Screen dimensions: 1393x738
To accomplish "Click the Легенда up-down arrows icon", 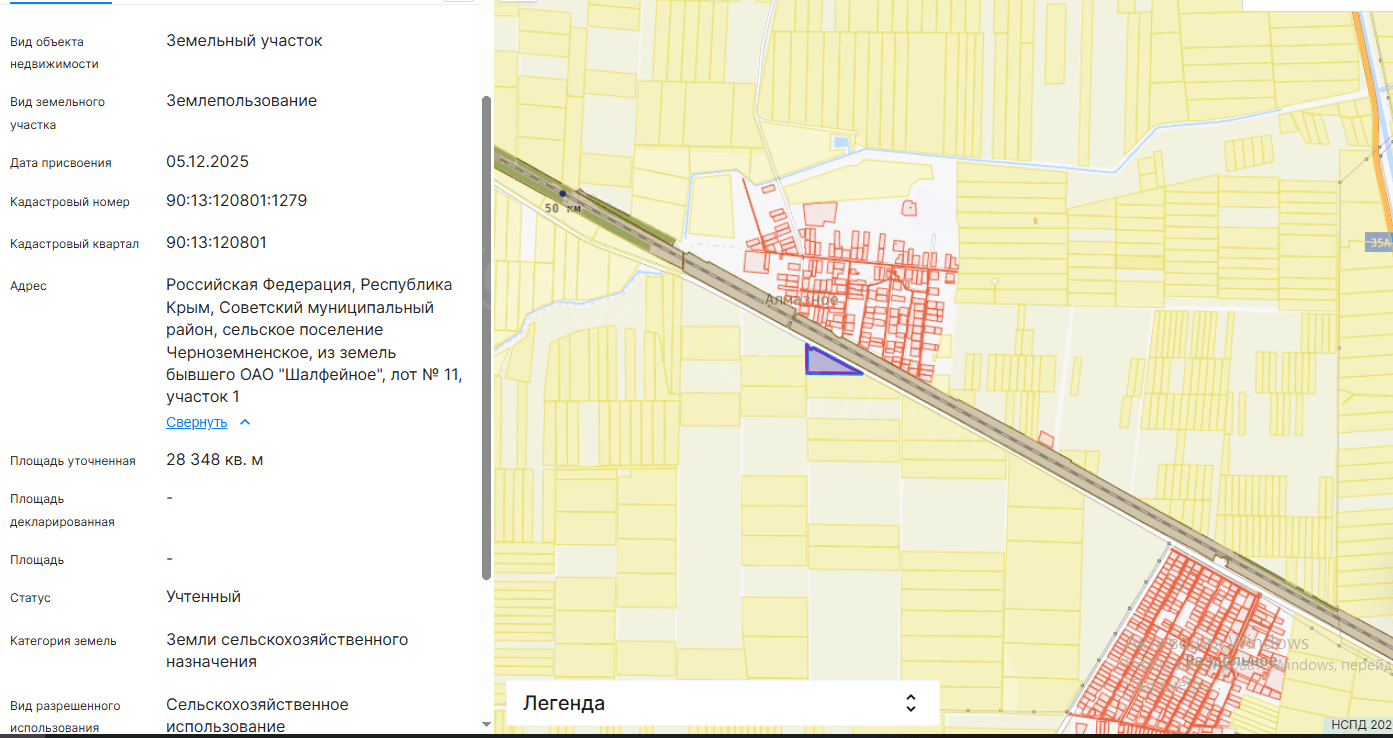I will (910, 702).
